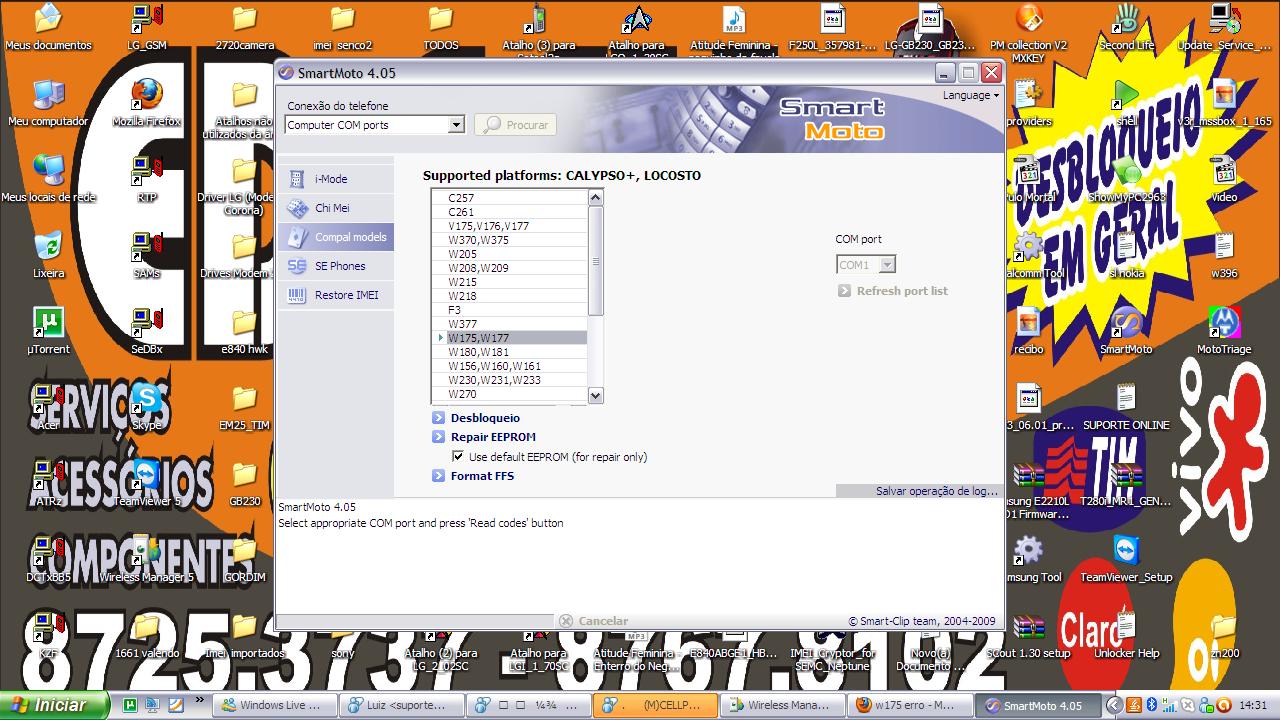Open the Compal models sidebar tab
The height and width of the screenshot is (720, 1280).
click(x=336, y=237)
